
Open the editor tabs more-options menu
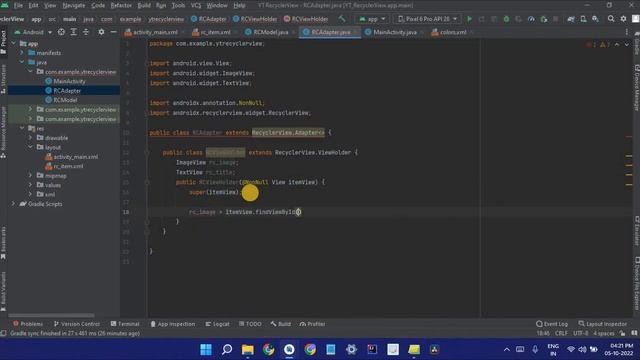tap(627, 32)
